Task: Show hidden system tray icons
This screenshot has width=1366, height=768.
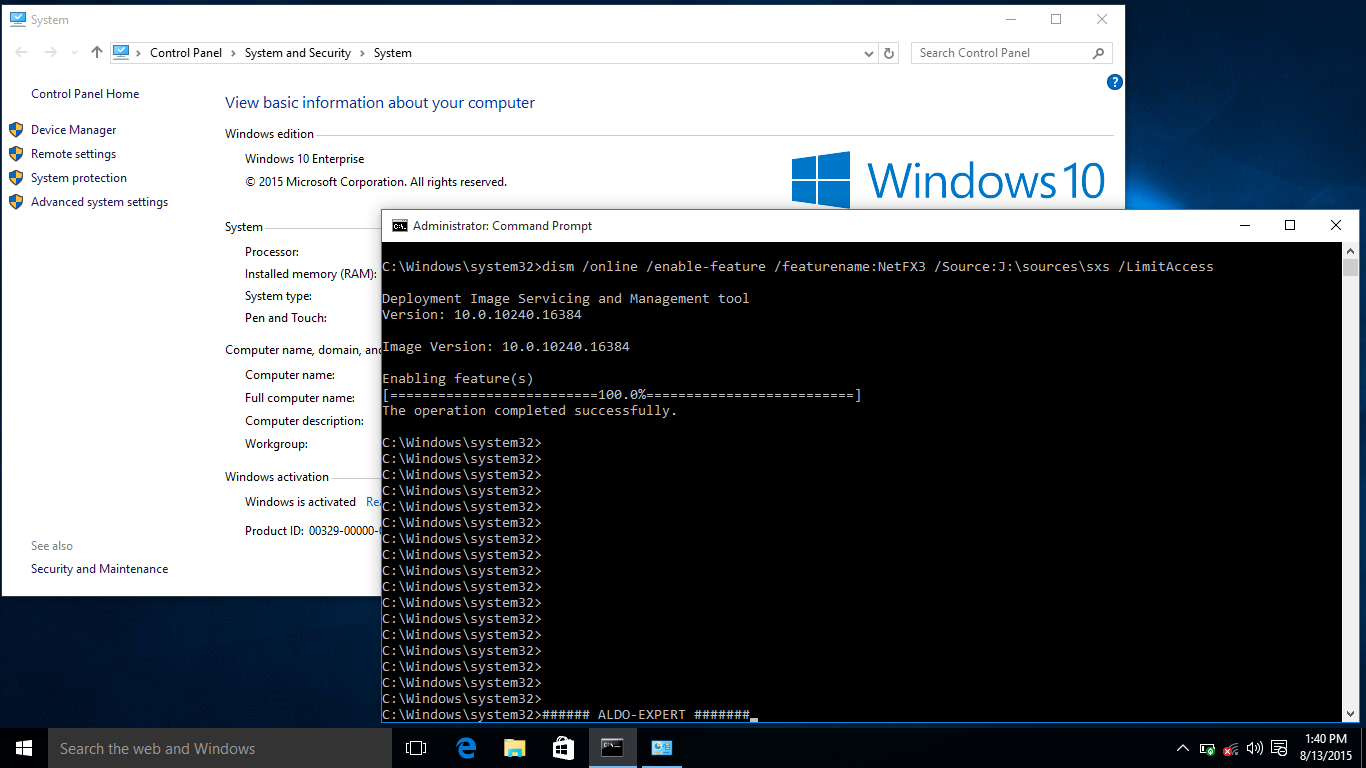Action: point(1183,748)
